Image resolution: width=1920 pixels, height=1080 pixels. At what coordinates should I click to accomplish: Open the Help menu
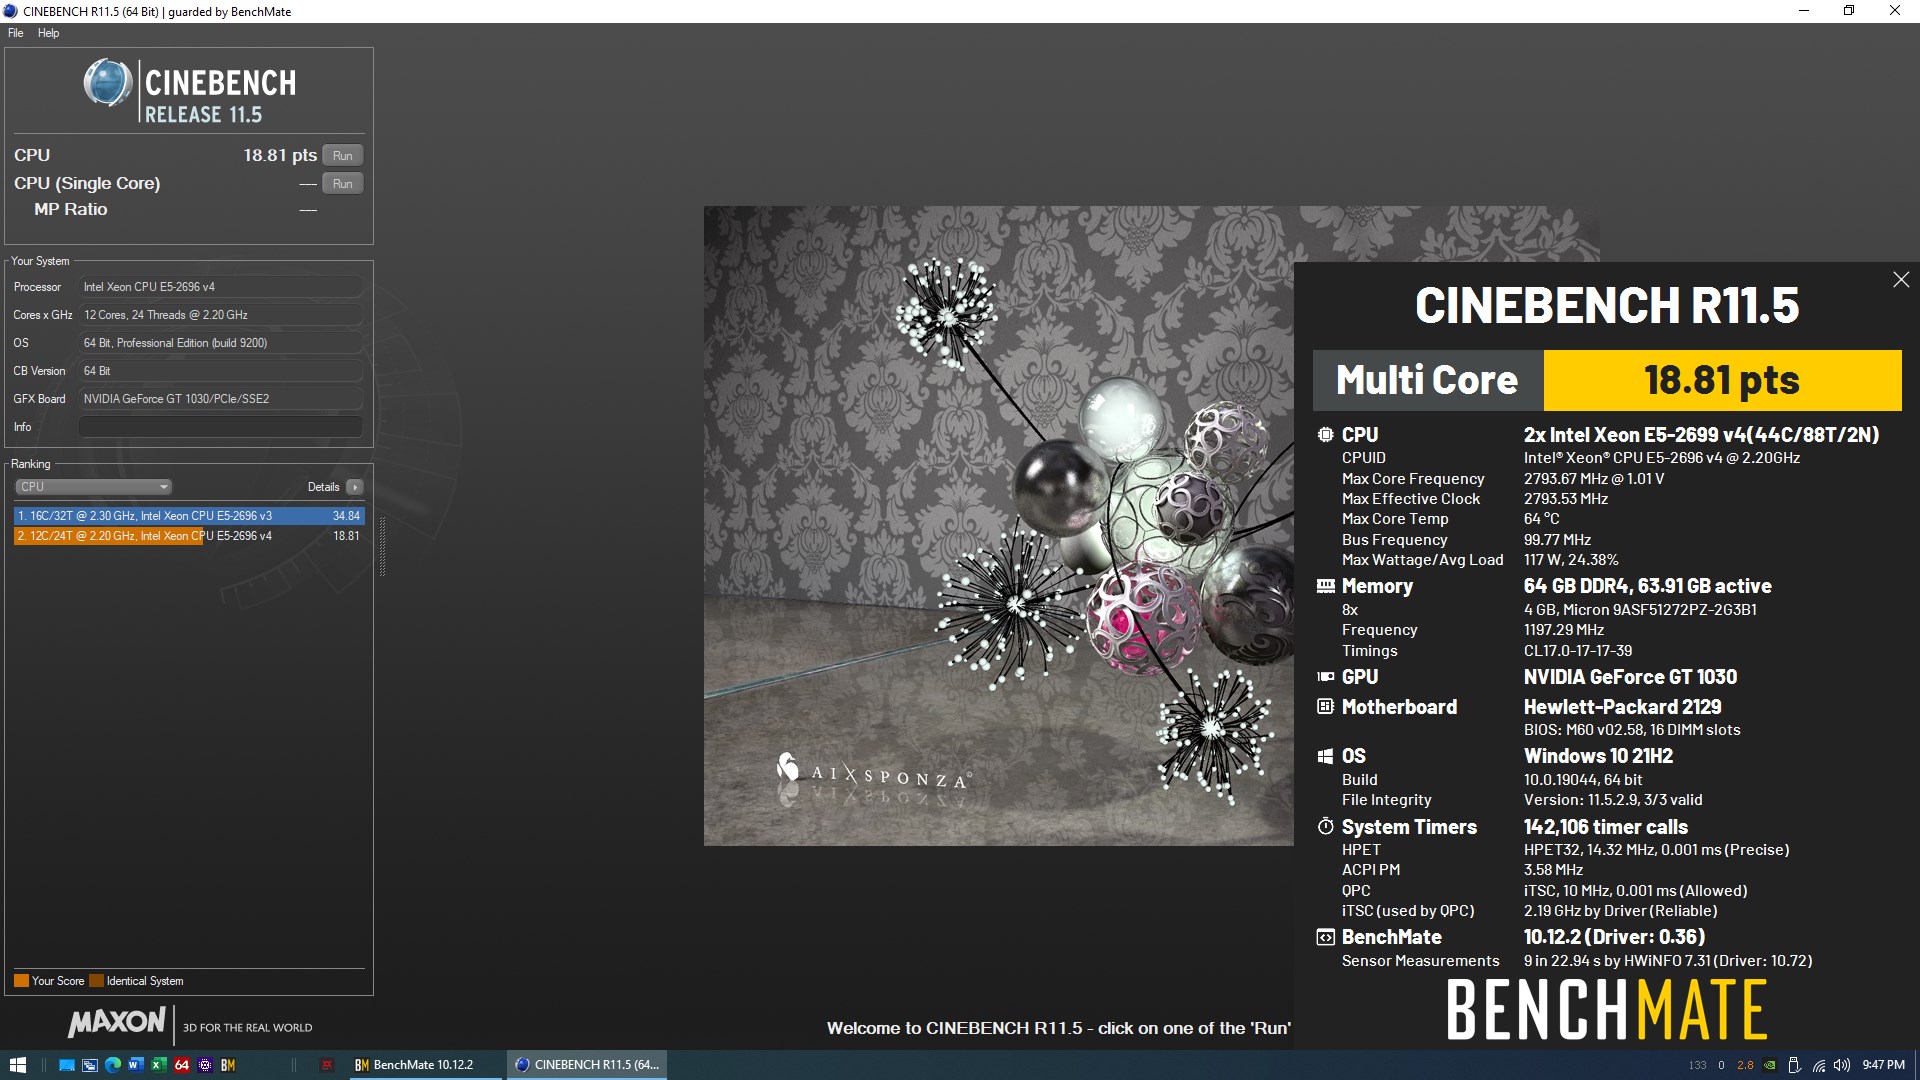point(48,33)
